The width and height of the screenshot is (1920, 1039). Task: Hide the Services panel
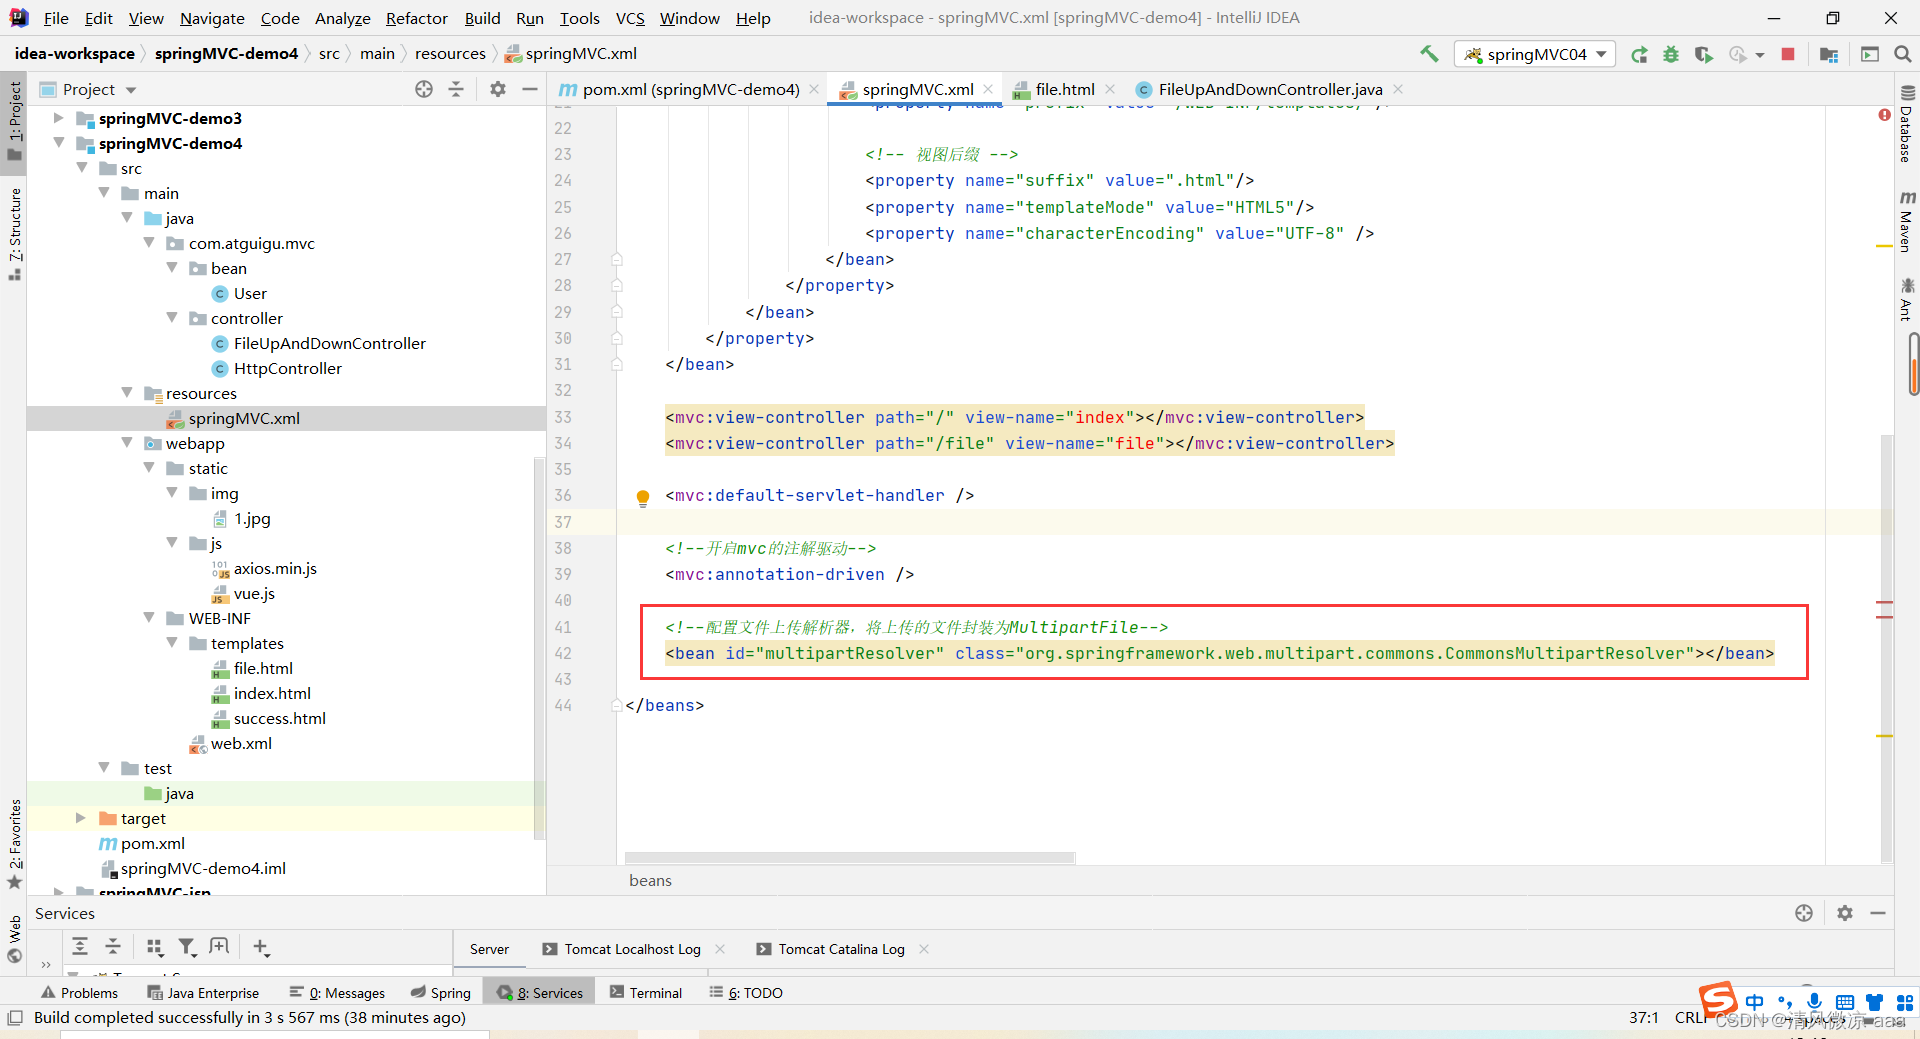1878,913
